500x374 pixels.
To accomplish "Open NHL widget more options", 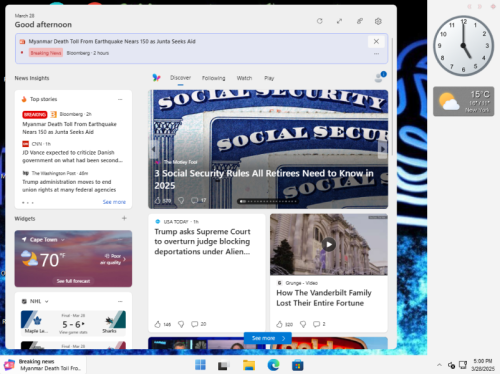I will point(120,301).
